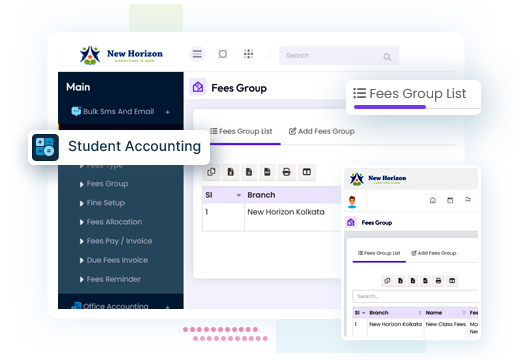Click column visibility button in mobile preview
520x360 pixels.
point(452,281)
